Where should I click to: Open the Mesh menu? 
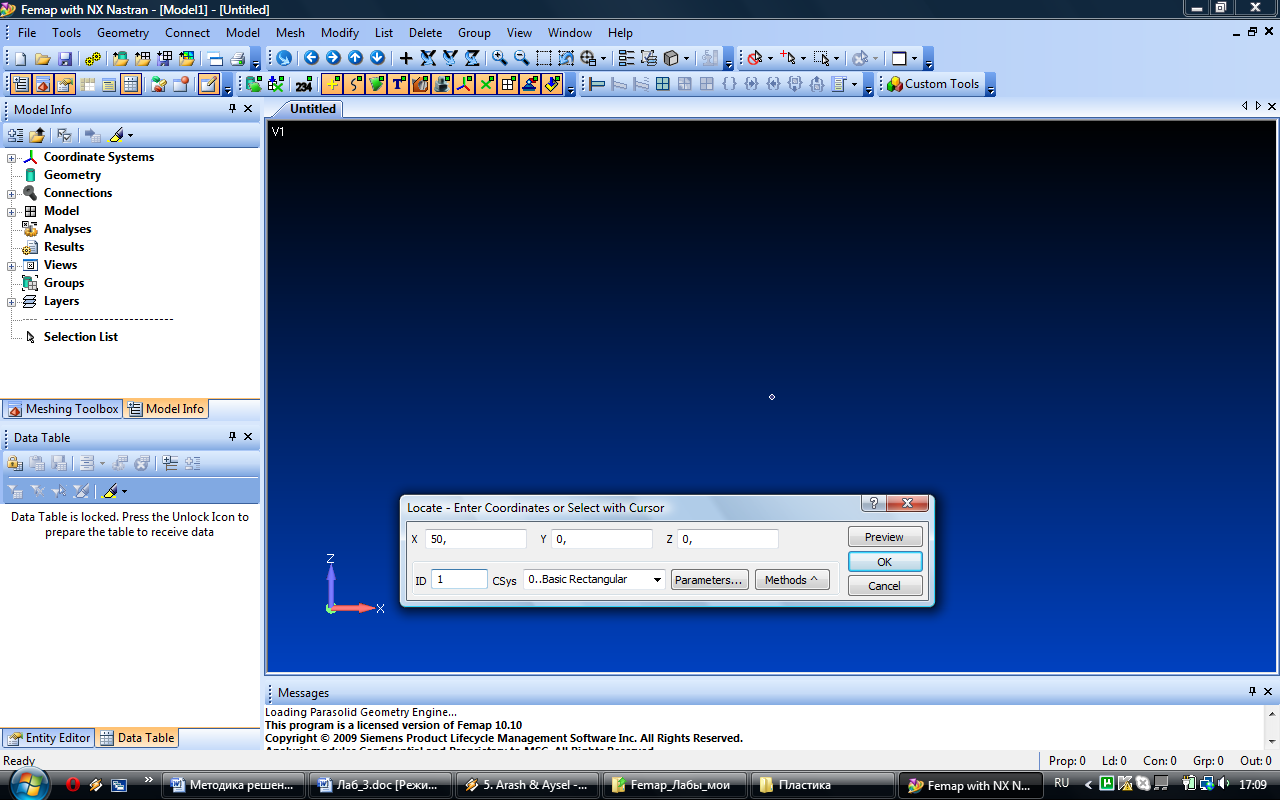(290, 33)
